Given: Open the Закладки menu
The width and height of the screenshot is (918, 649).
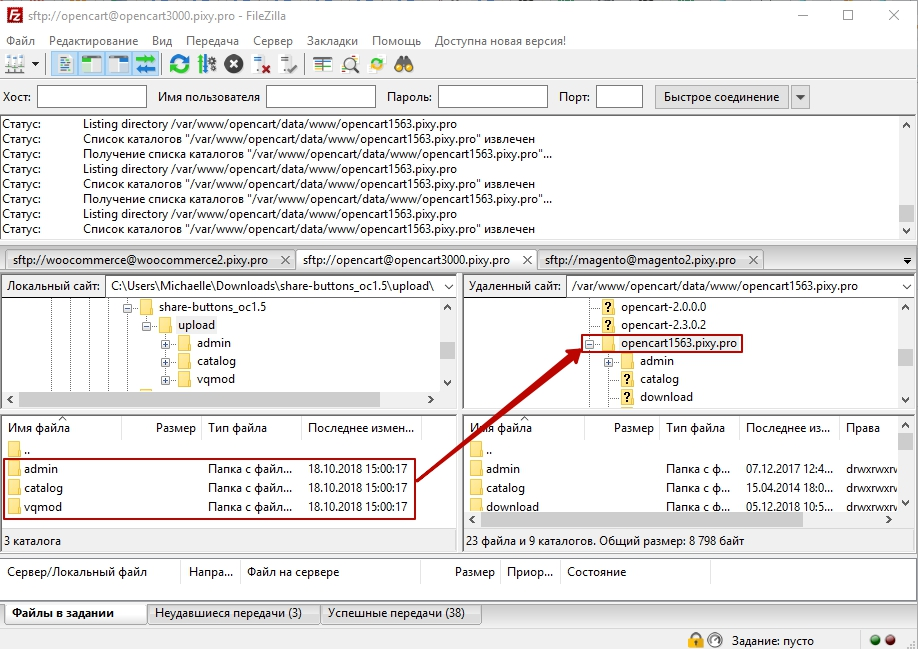Looking at the screenshot, I should pos(332,41).
